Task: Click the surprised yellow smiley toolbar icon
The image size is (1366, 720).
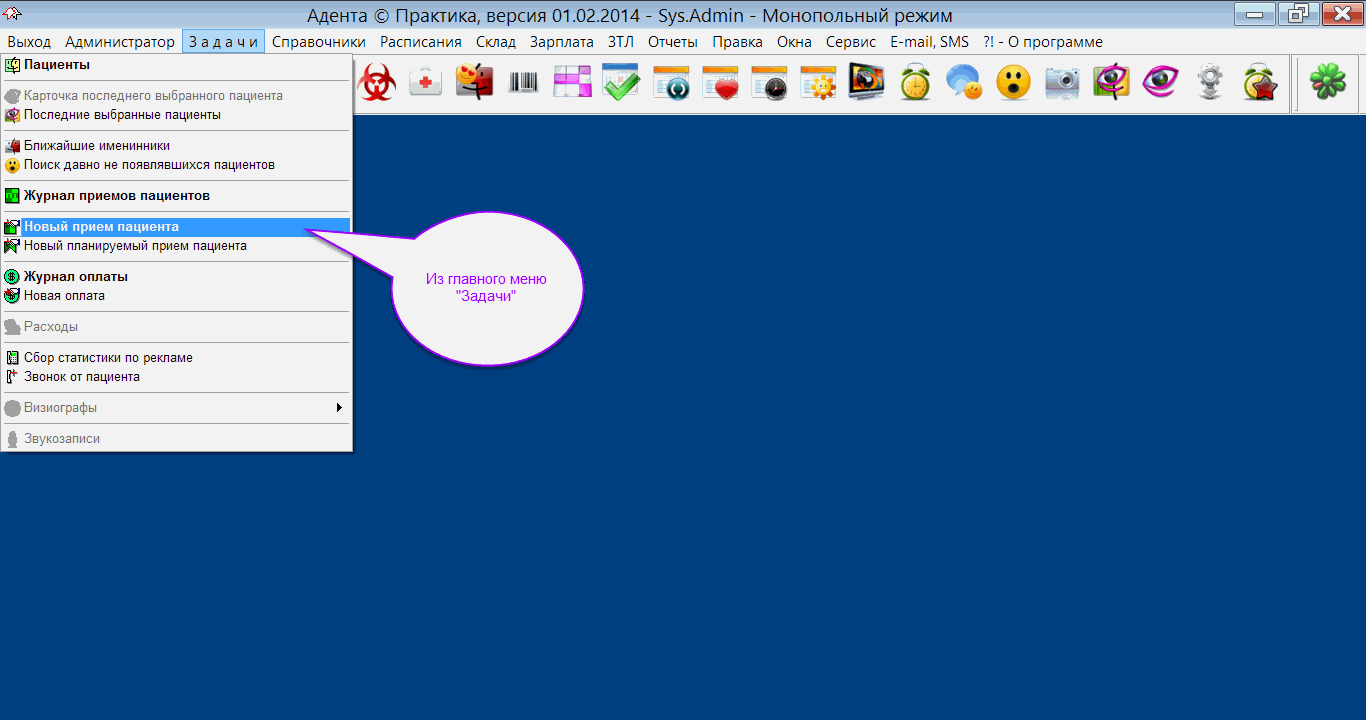Action: click(x=1013, y=83)
